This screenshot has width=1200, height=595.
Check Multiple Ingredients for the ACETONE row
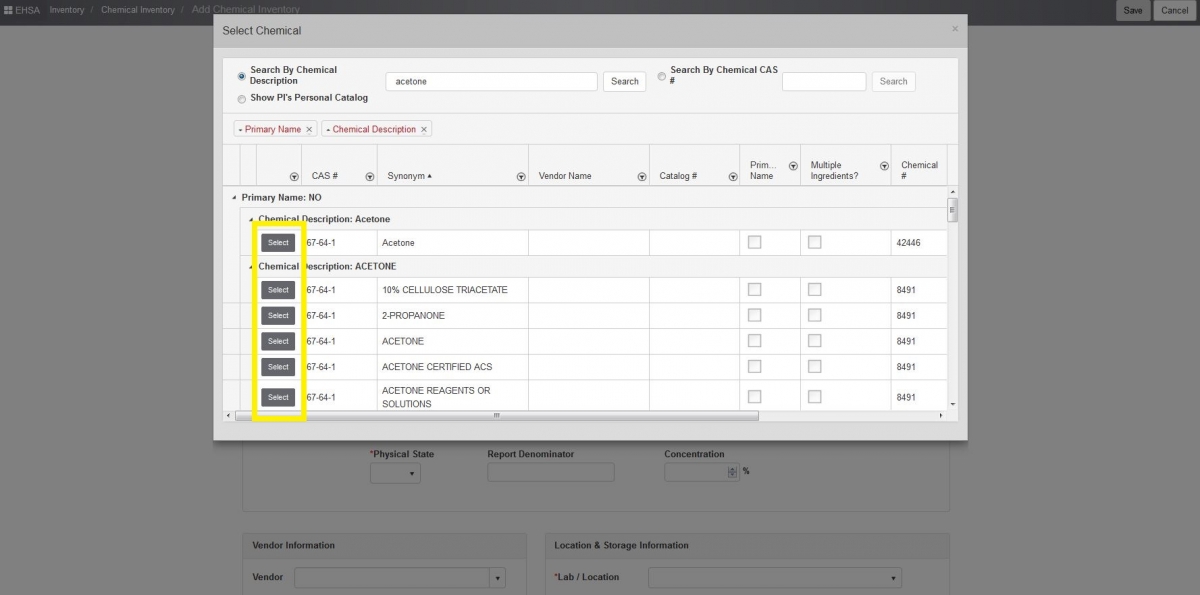pyautogui.click(x=815, y=340)
